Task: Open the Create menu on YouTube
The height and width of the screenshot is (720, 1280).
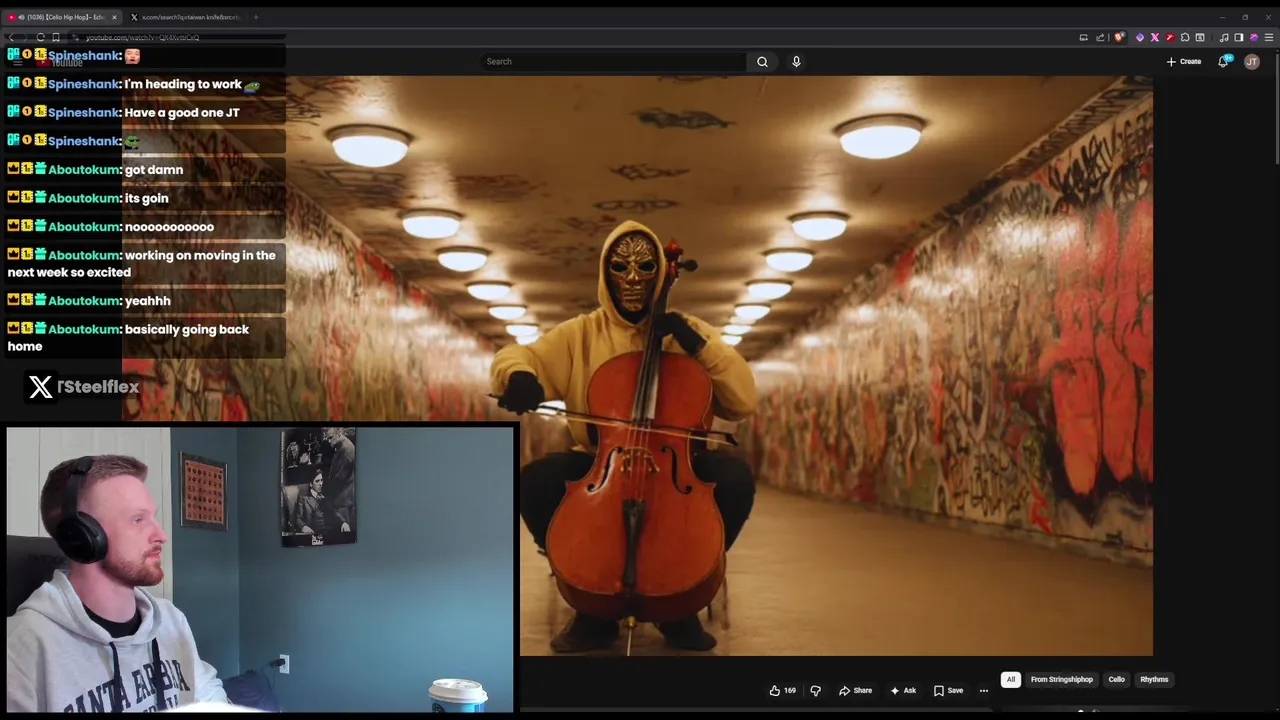Action: [1184, 62]
